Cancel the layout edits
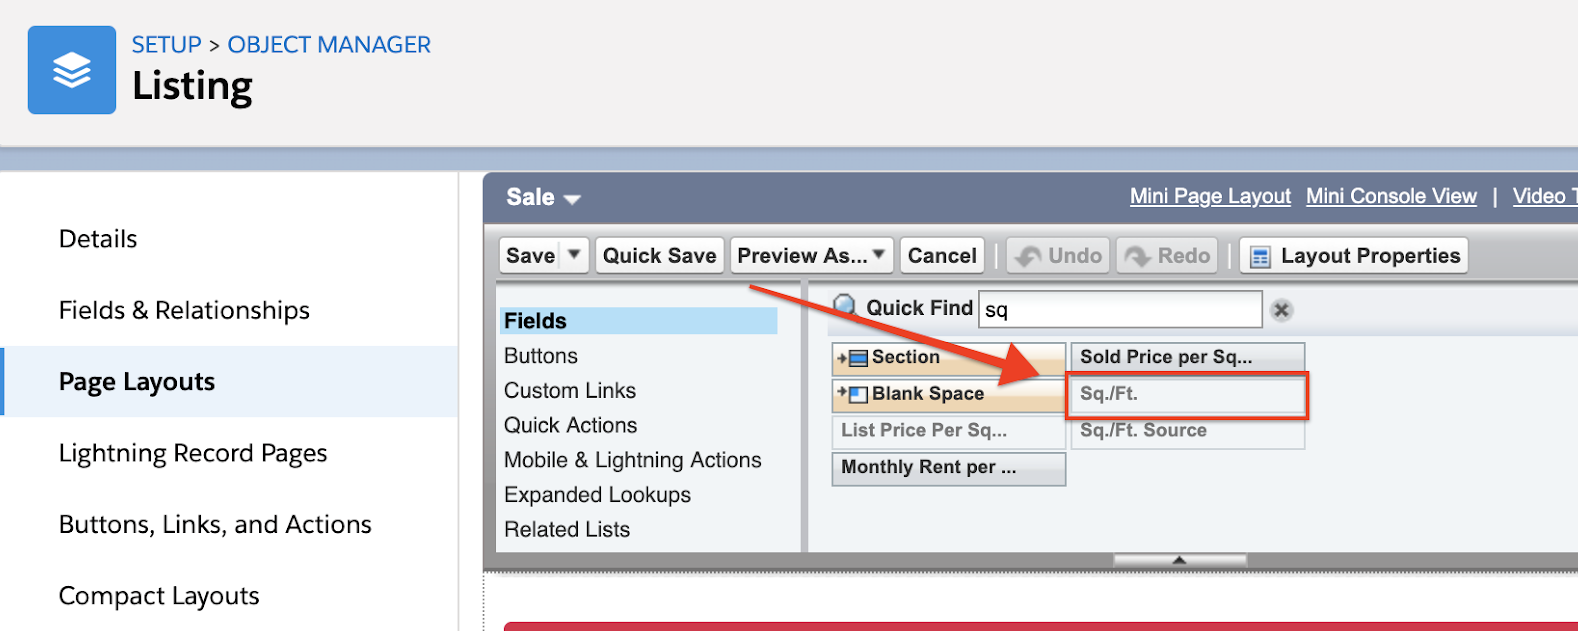Viewport: 1578px width, 631px height. pyautogui.click(x=941, y=255)
